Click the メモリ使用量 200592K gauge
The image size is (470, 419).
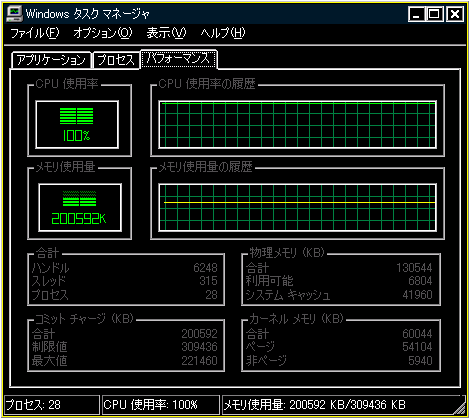pos(80,207)
